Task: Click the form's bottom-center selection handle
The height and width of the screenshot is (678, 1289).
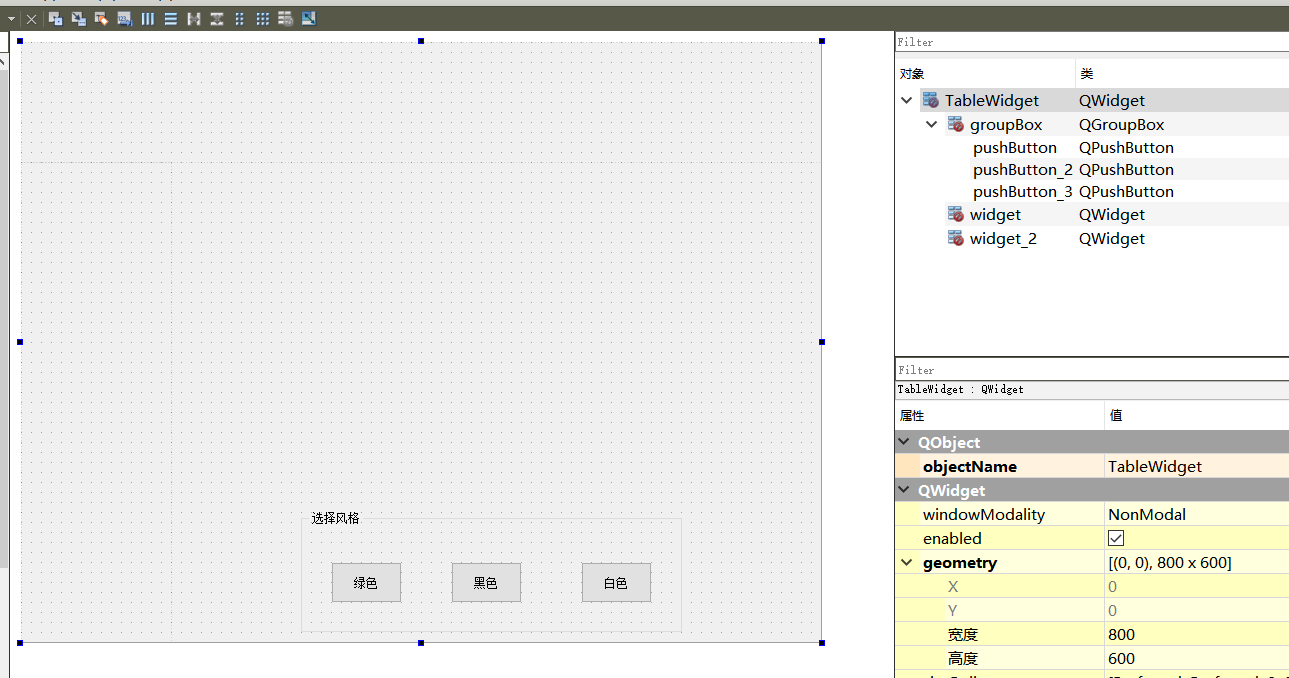Action: click(x=421, y=643)
